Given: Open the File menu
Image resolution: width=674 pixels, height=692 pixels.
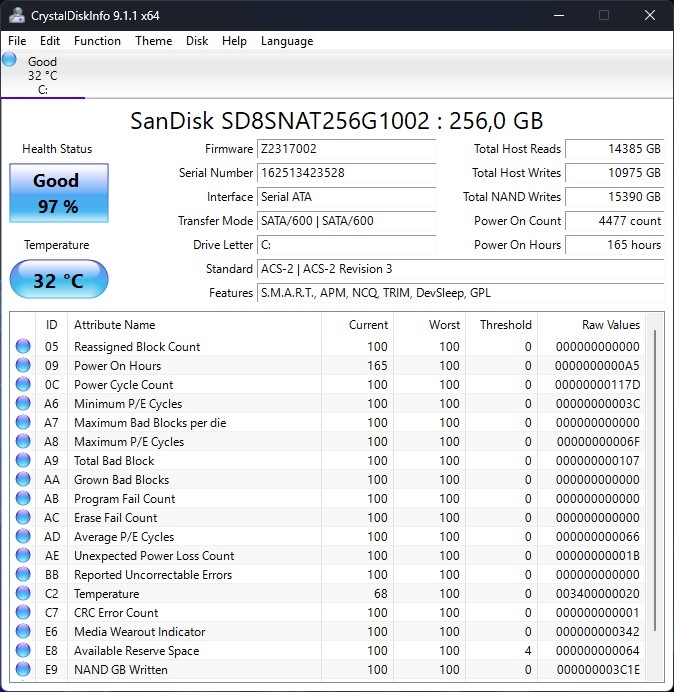Looking at the screenshot, I should [17, 41].
